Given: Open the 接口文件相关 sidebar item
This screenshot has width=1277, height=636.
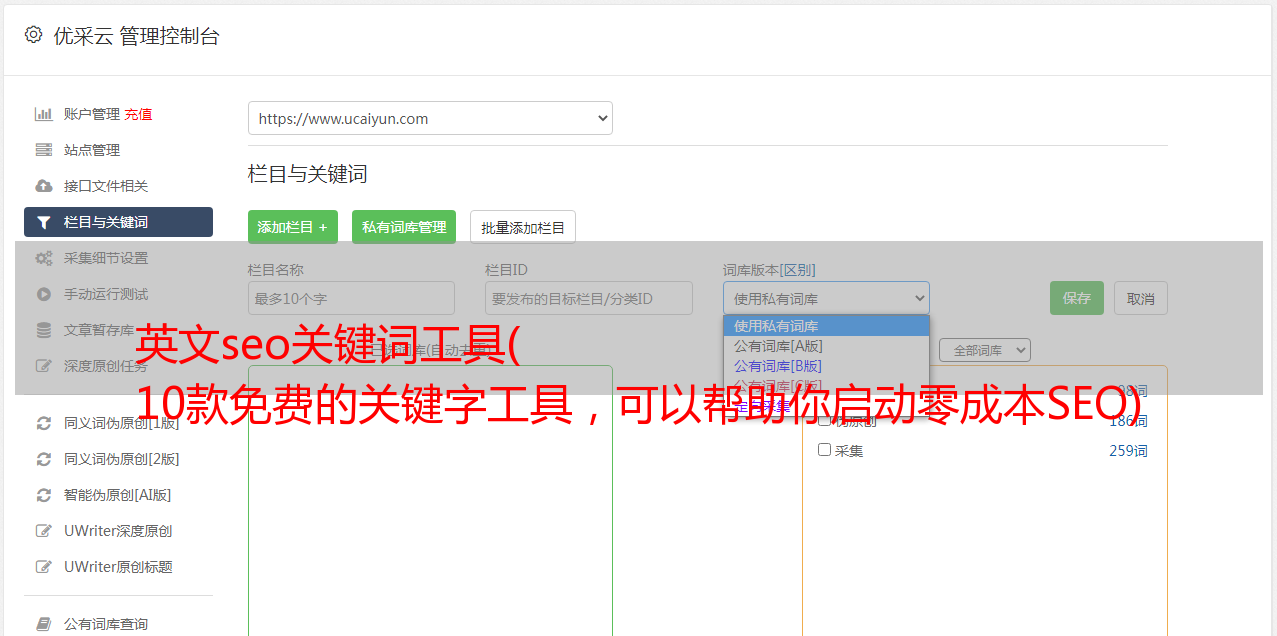Looking at the screenshot, I should click(106, 186).
